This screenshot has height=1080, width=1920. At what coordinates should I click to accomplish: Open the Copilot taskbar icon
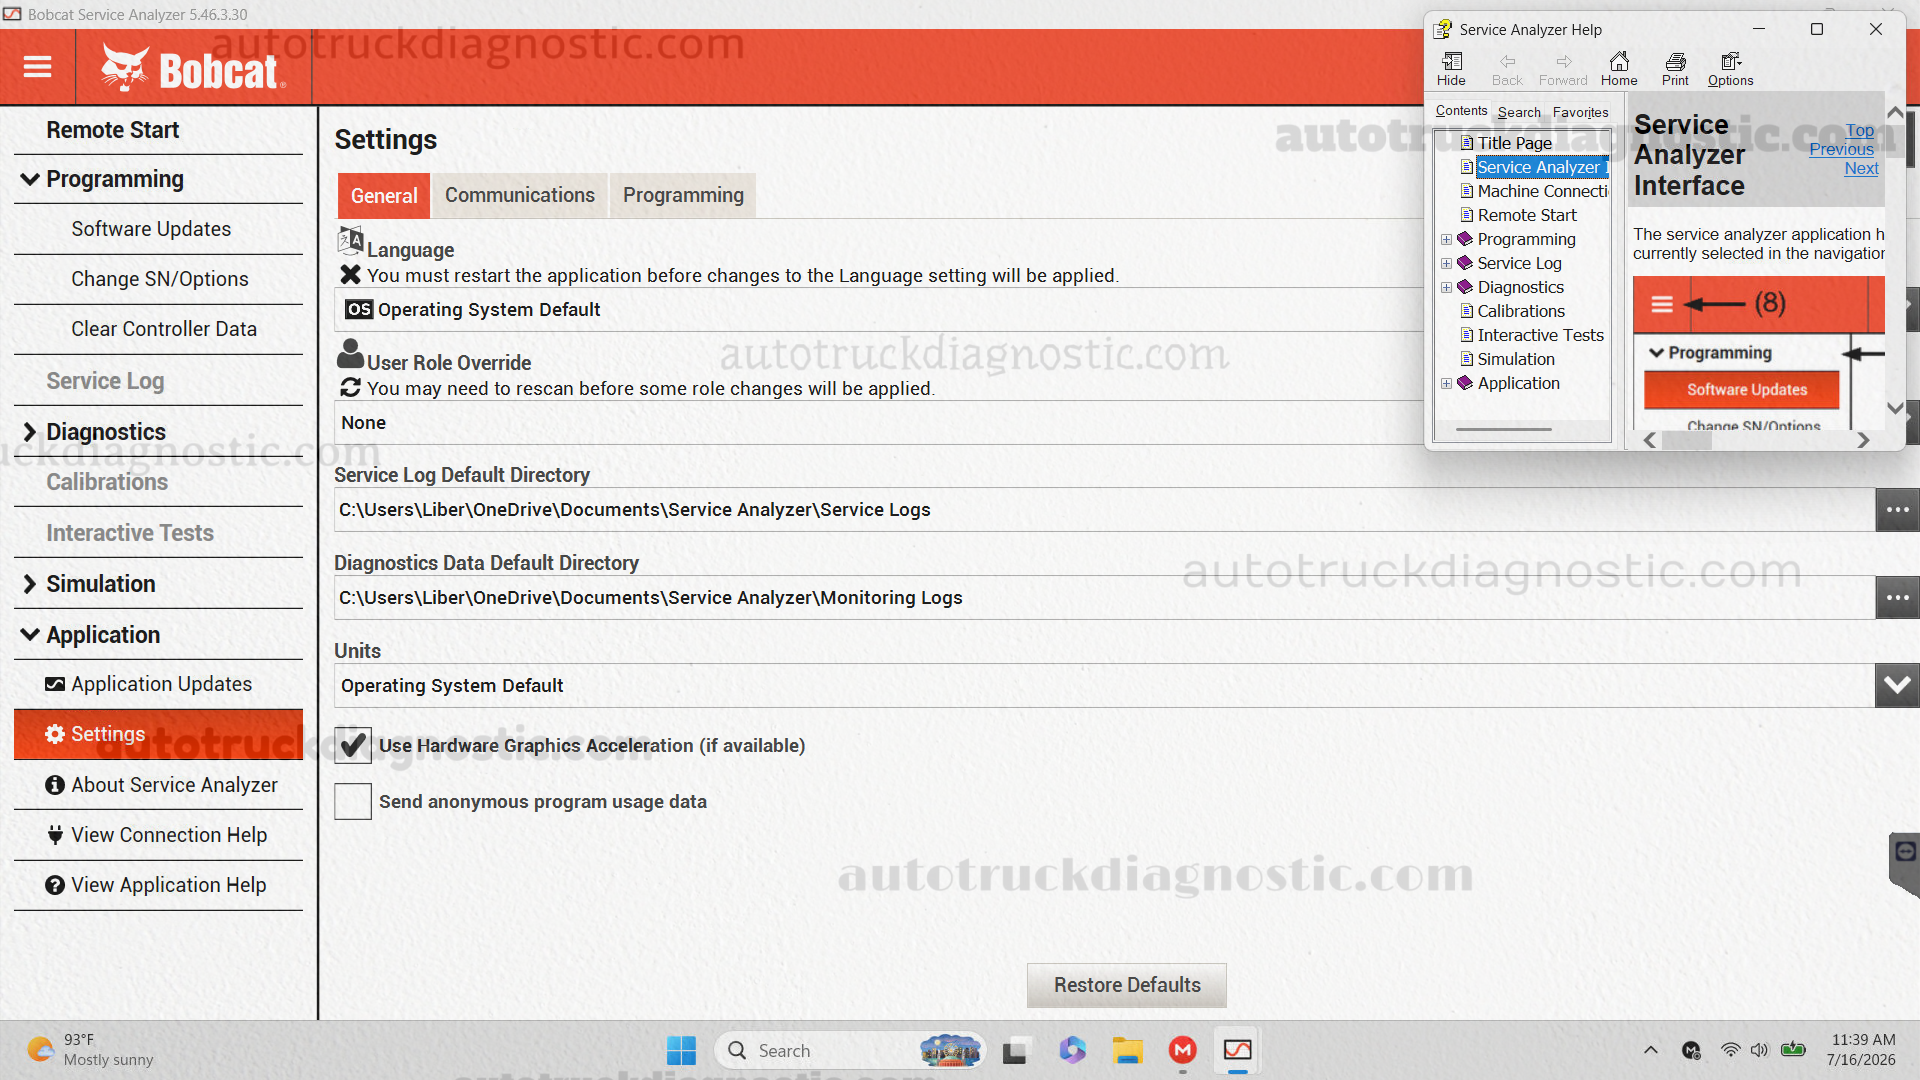[x=1072, y=1050]
